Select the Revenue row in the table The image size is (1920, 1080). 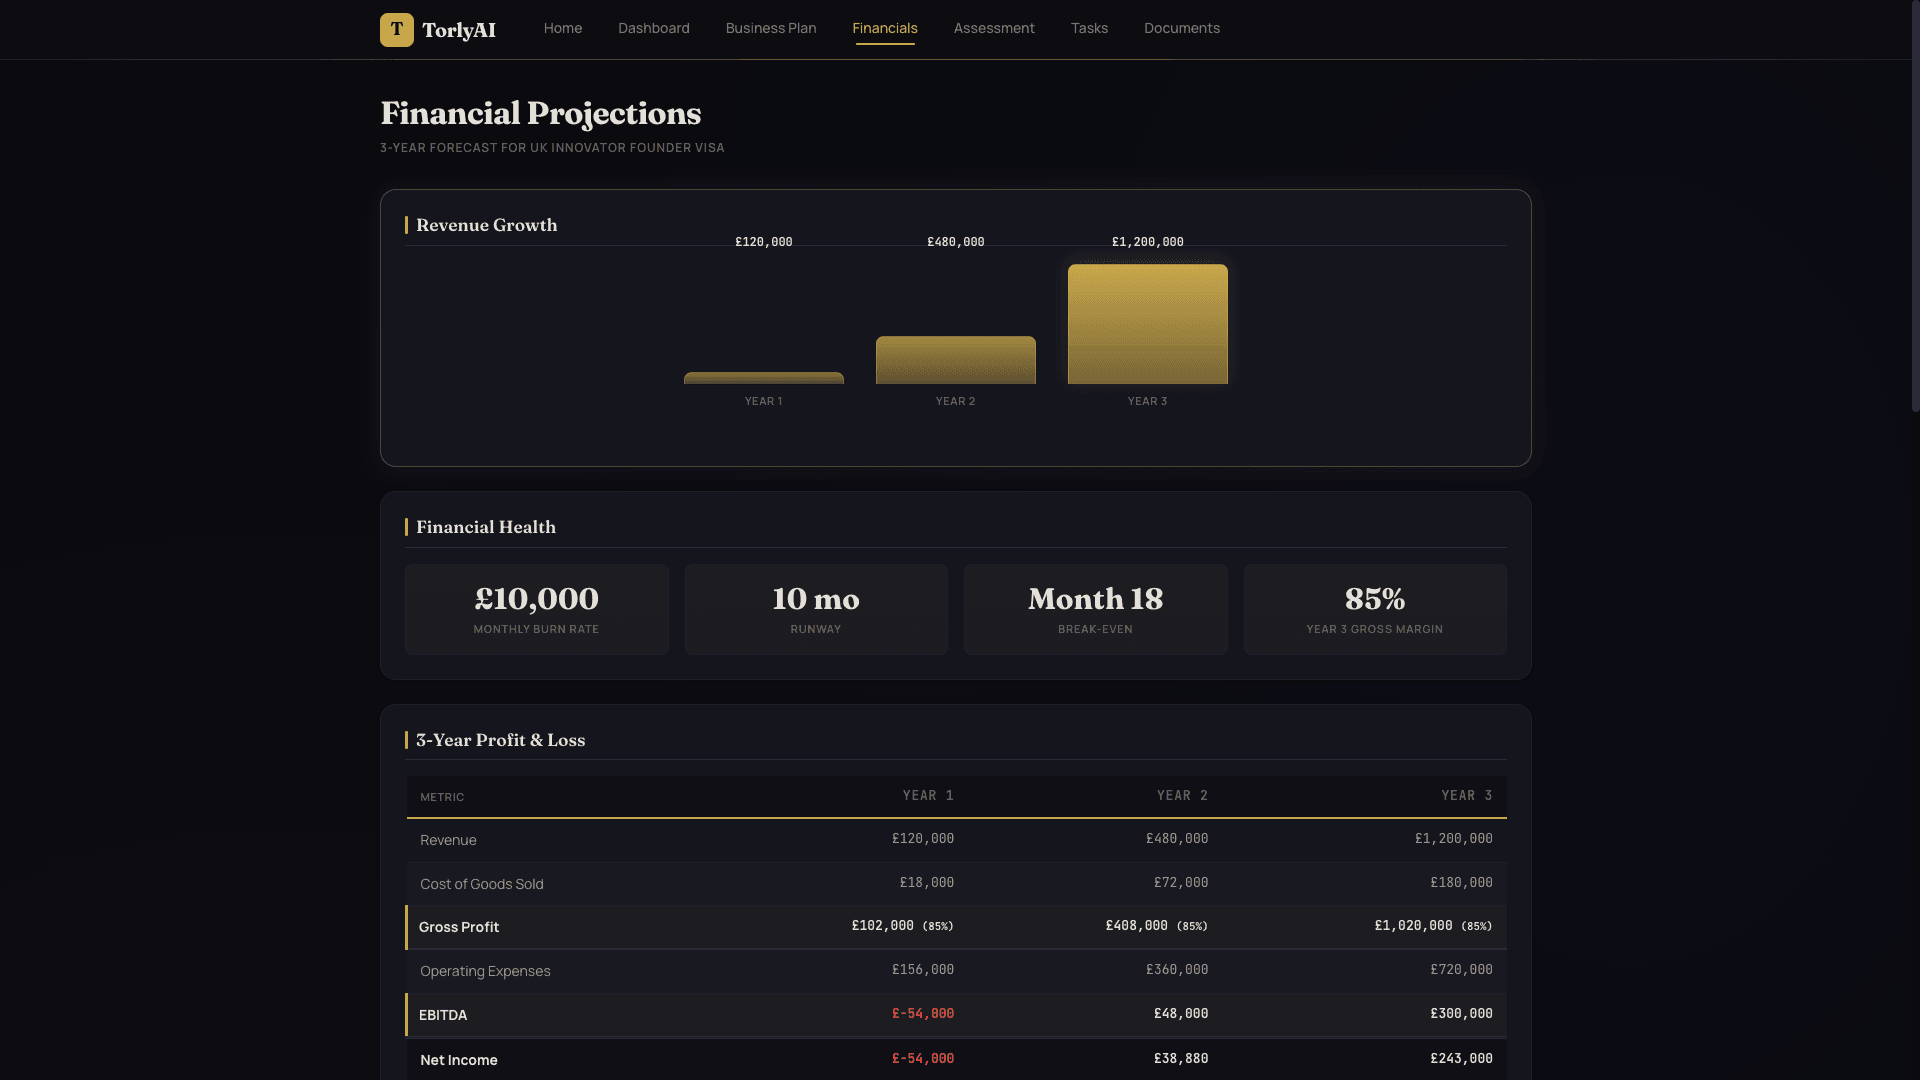(955, 839)
